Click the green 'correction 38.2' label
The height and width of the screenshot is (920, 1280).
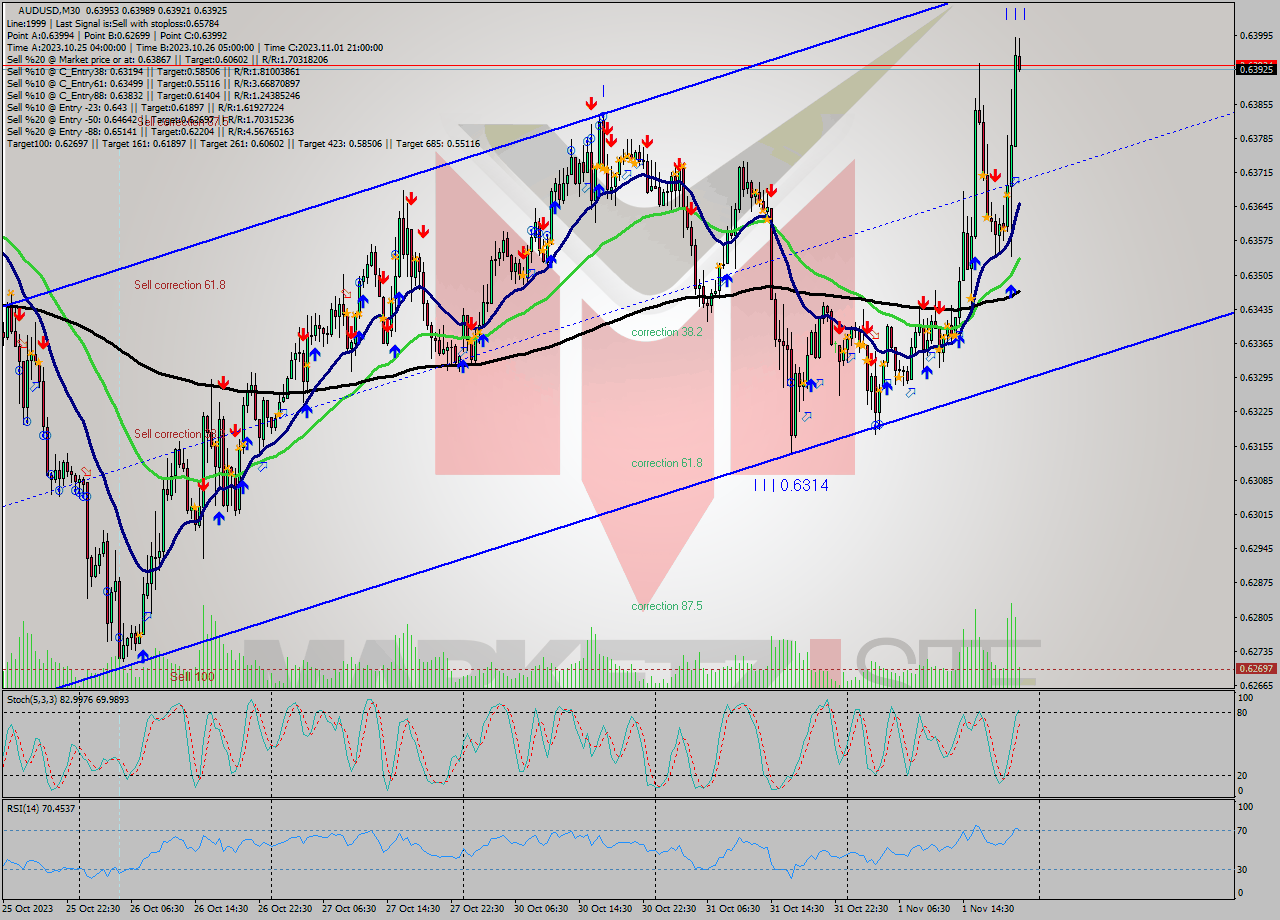tap(666, 331)
